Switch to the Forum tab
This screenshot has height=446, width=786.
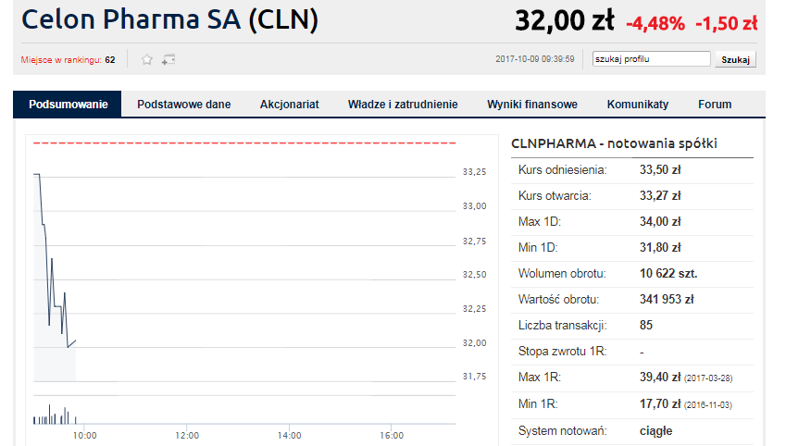pos(714,104)
